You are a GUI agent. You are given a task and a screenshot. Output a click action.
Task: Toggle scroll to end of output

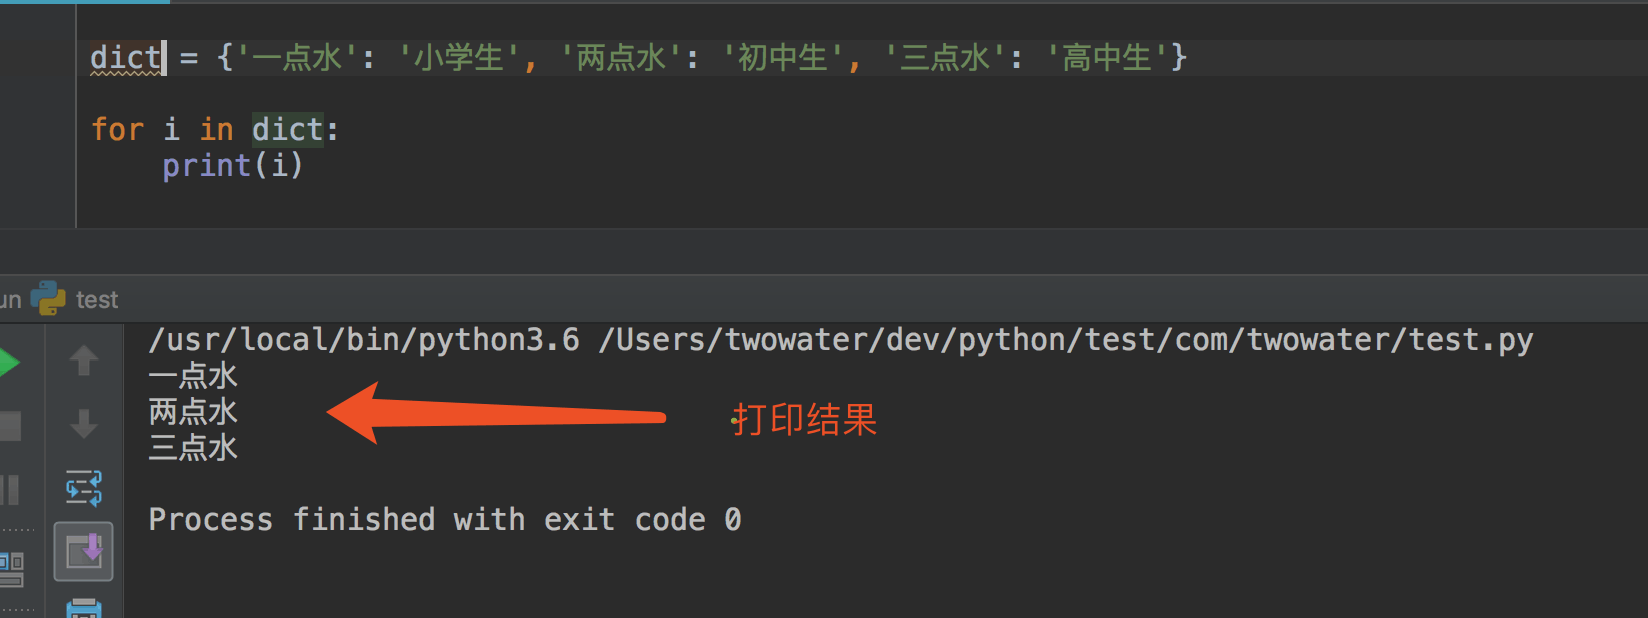pos(84,551)
